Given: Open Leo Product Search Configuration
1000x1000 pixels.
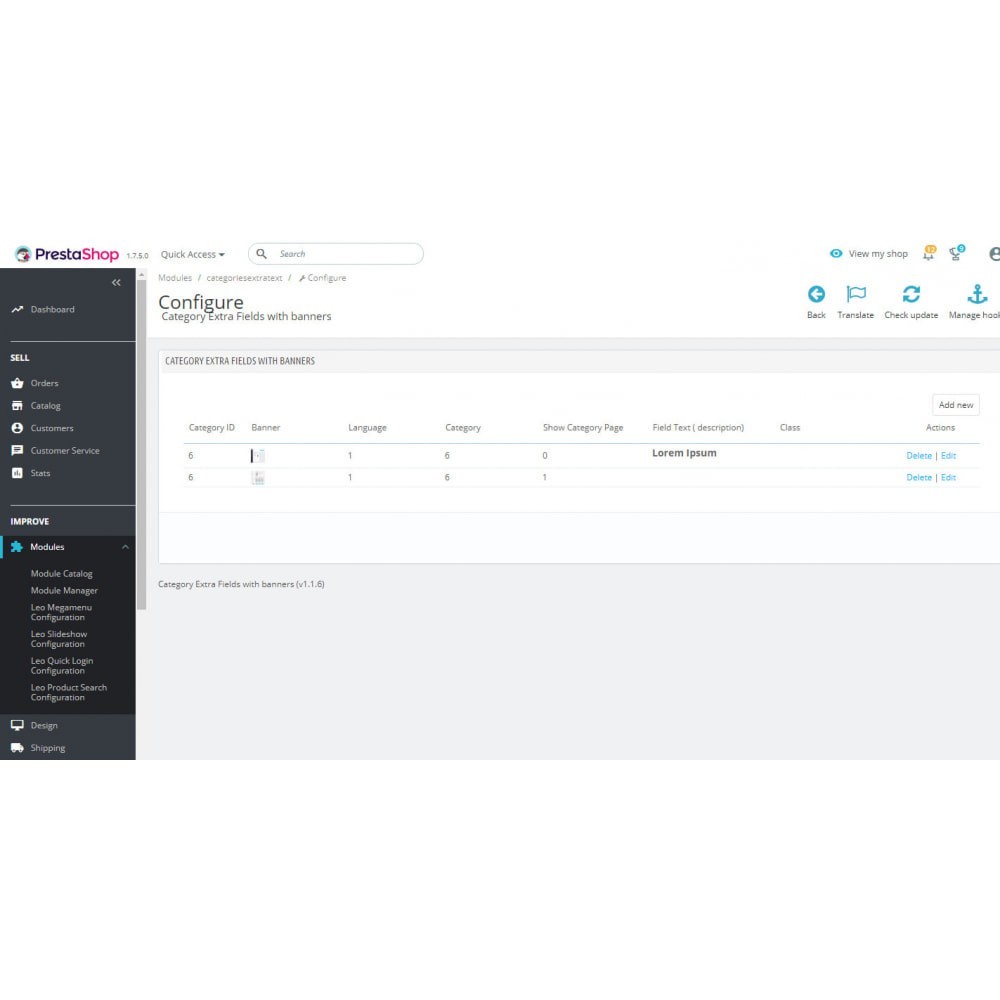Looking at the screenshot, I should [x=69, y=693].
